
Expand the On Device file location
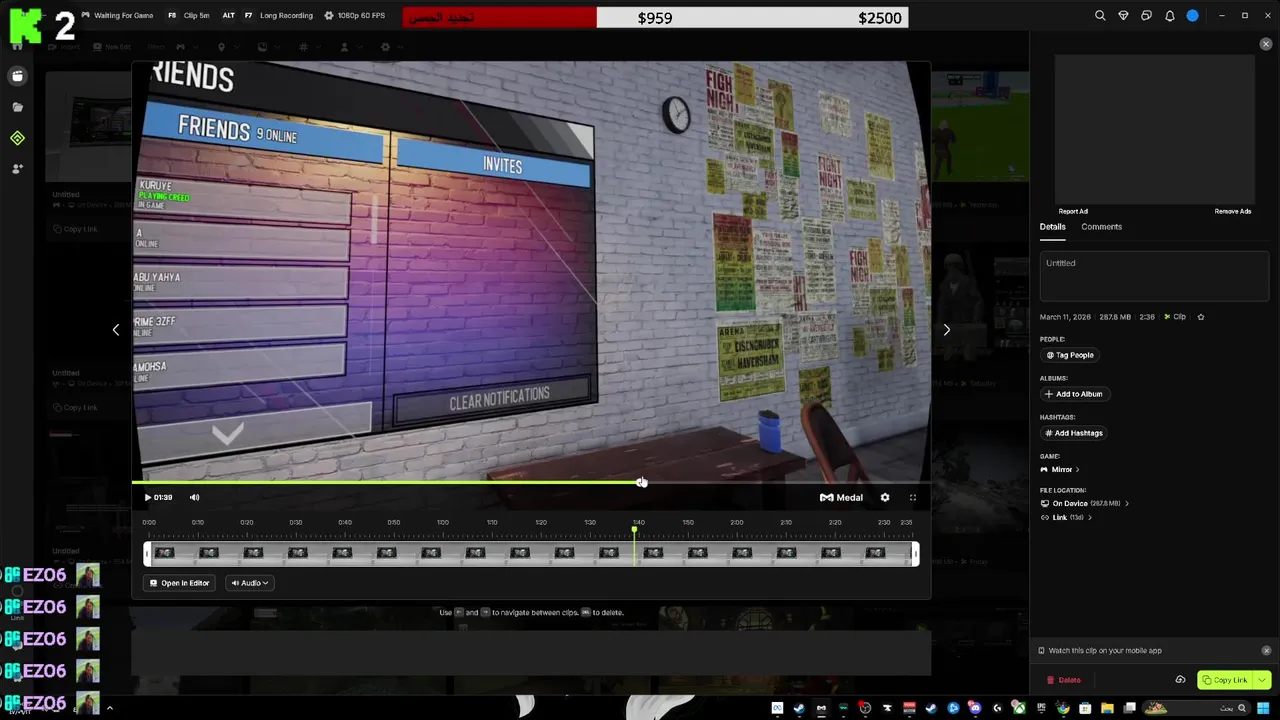tap(1085, 503)
